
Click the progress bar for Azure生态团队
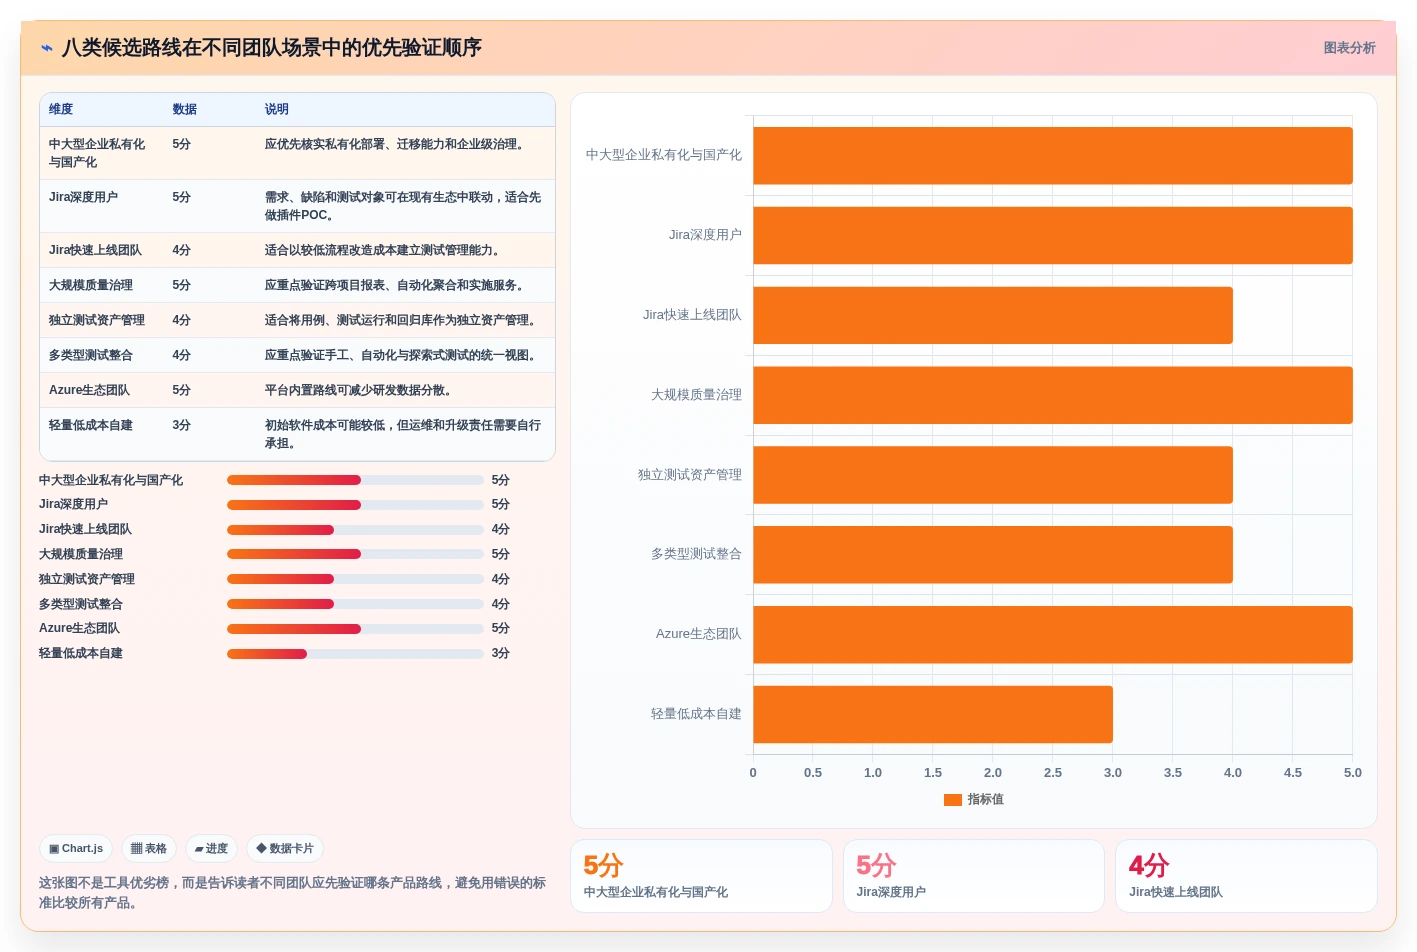tap(355, 629)
